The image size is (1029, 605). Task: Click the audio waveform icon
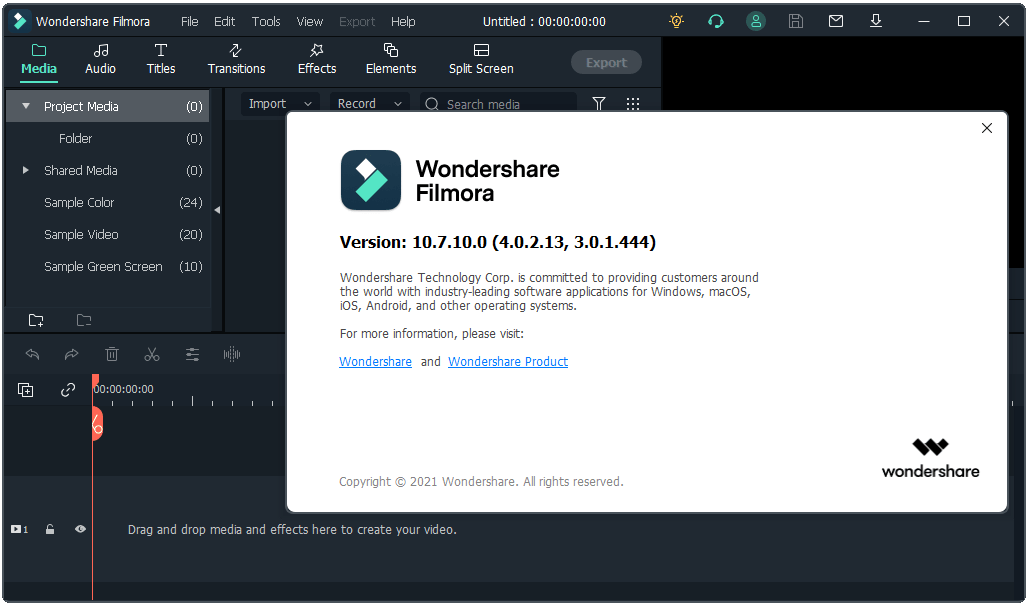(232, 354)
